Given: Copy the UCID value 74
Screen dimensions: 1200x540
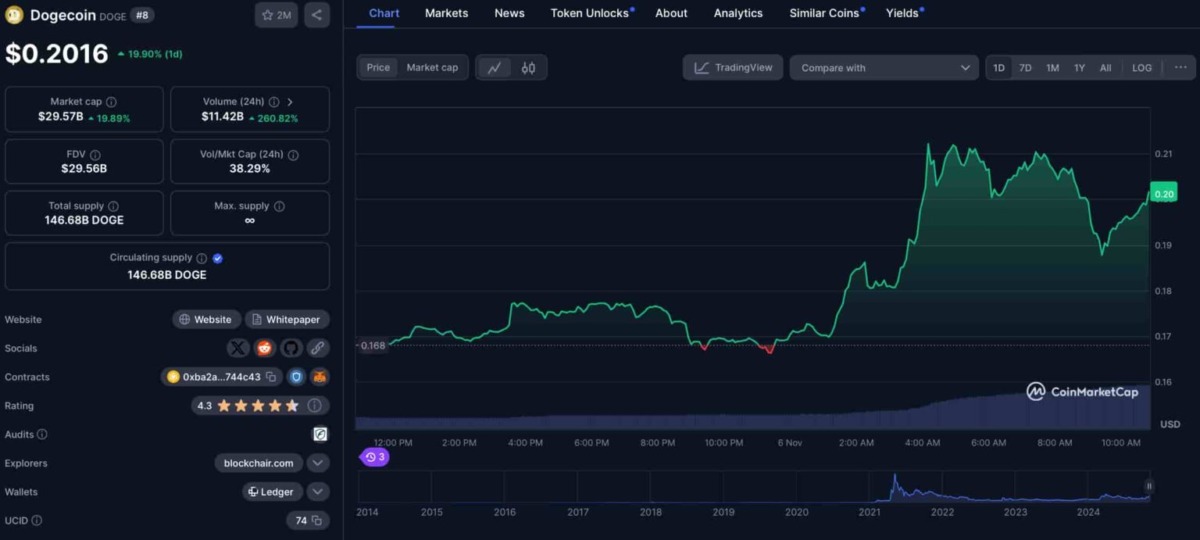Looking at the screenshot, I should point(316,520).
